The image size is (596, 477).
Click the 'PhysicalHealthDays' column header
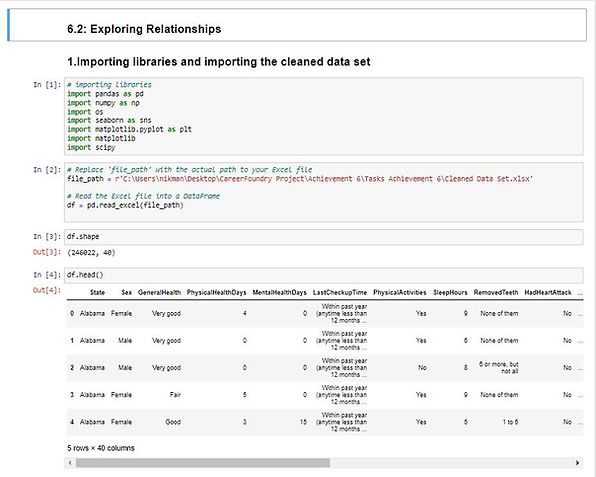(217, 292)
